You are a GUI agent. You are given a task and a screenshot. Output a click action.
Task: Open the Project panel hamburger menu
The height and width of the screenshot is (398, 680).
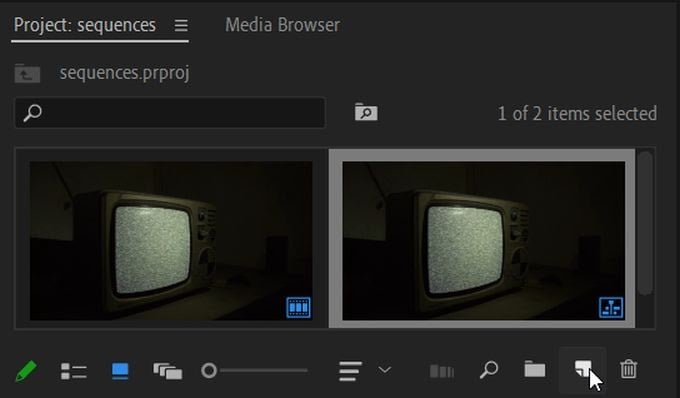181,25
